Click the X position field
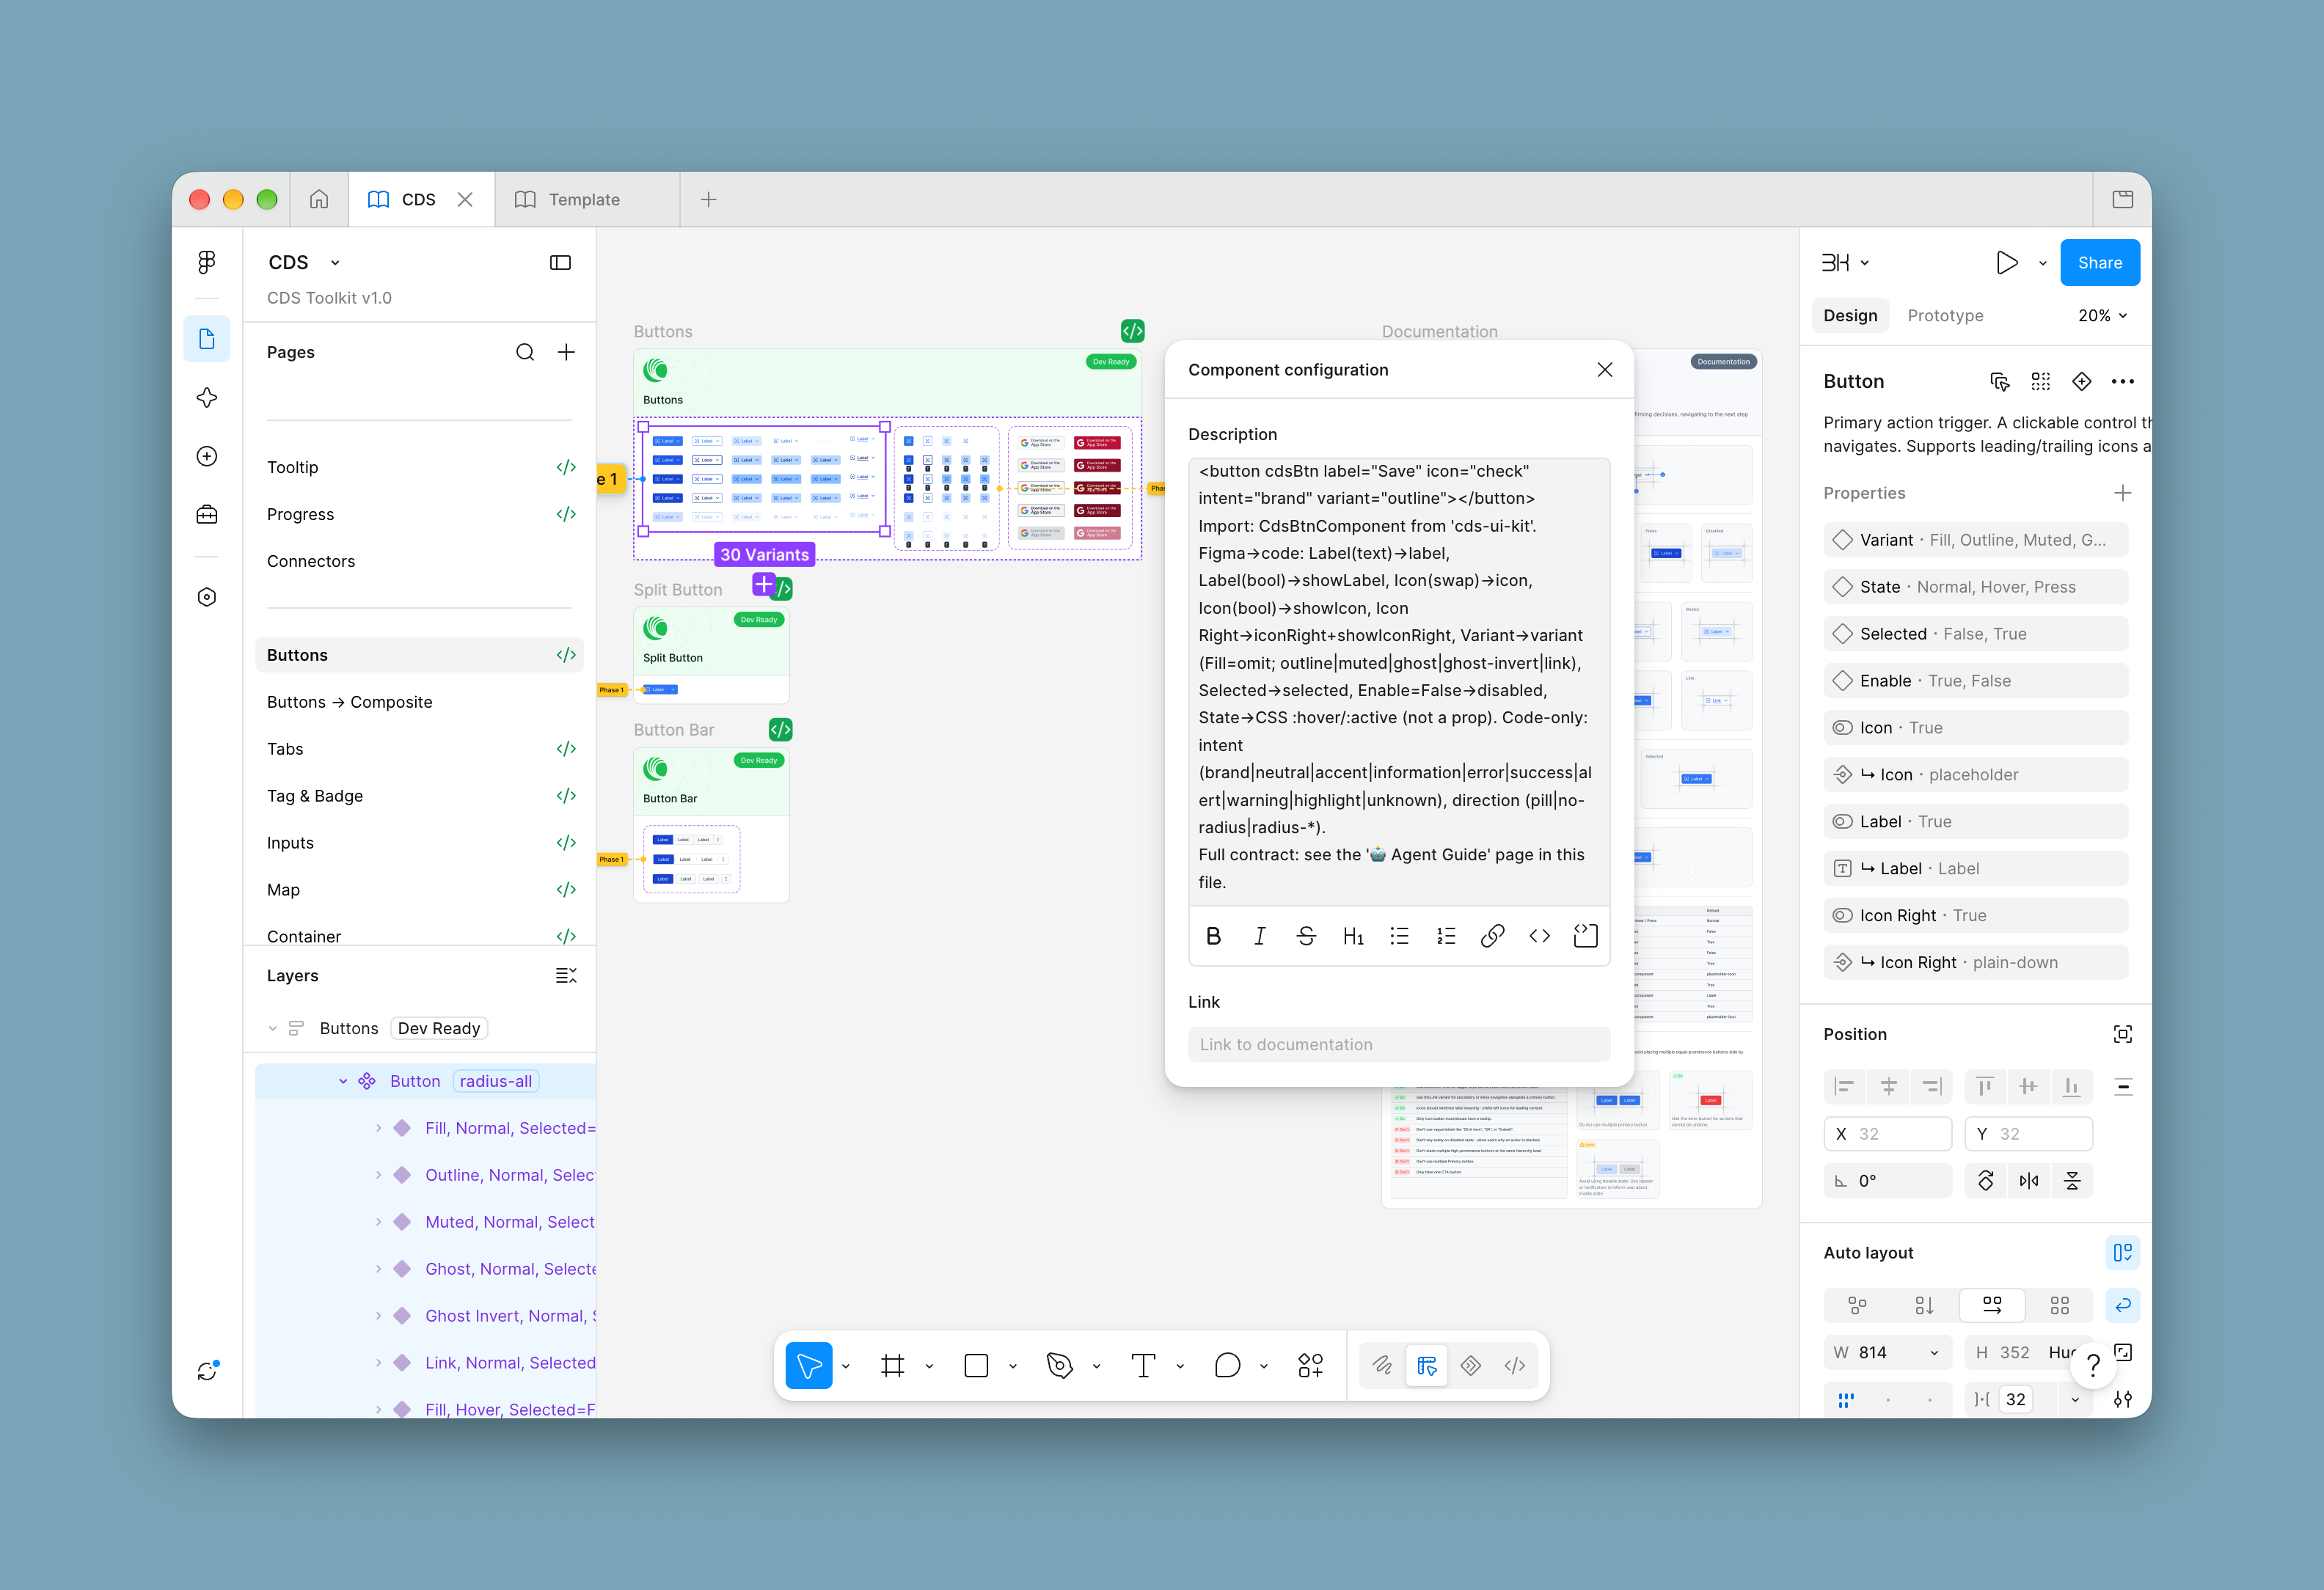 pos(1888,1134)
